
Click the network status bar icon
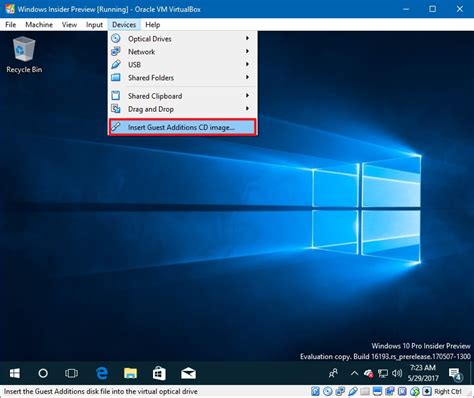[340, 391]
